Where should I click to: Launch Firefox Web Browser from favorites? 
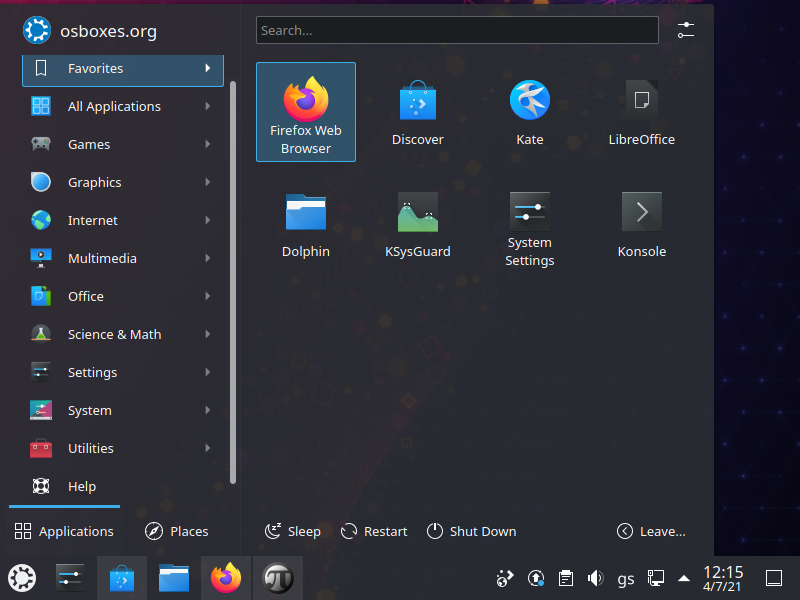[x=306, y=111]
